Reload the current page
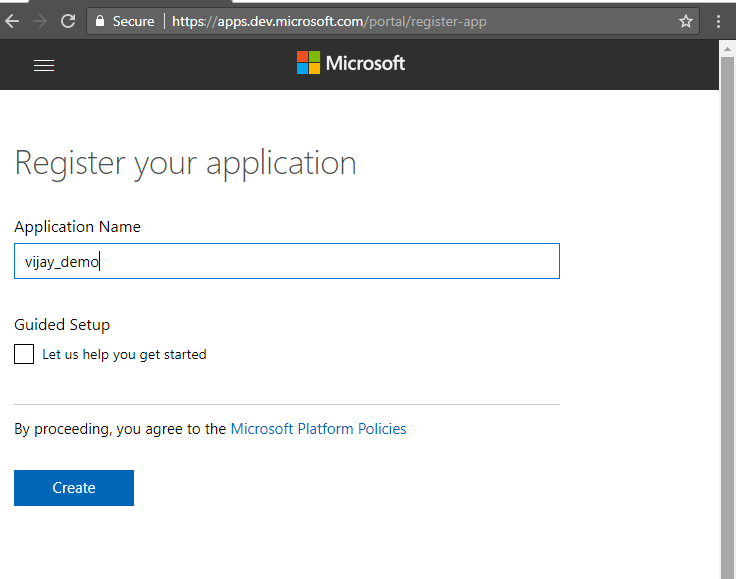This screenshot has height=579, width=736. [68, 21]
